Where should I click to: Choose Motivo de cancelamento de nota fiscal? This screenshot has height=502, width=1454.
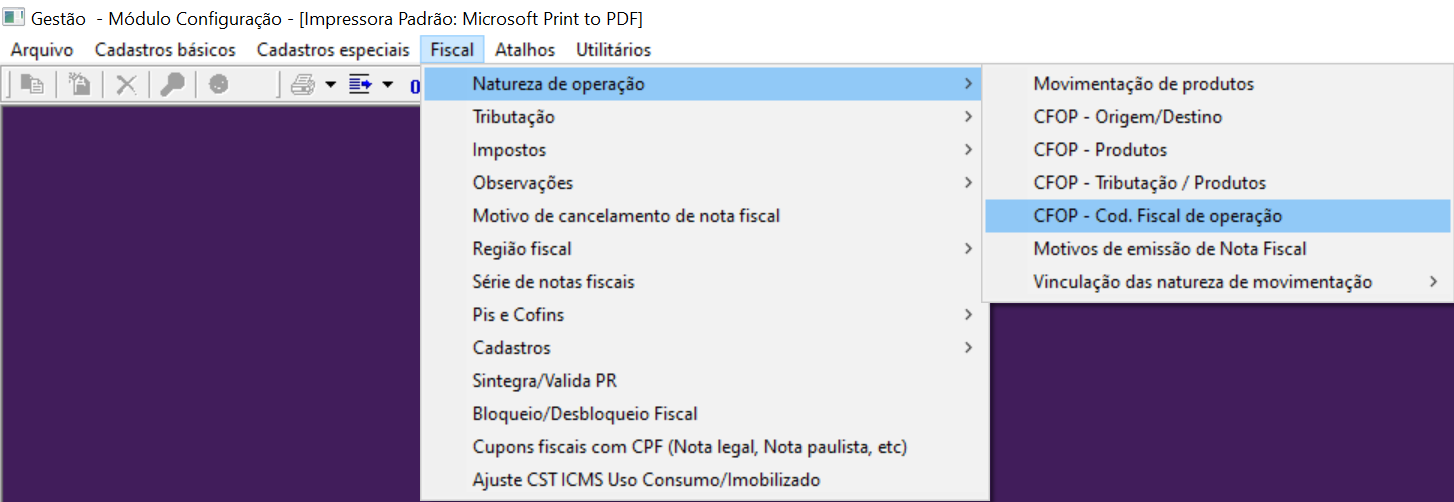coord(626,216)
